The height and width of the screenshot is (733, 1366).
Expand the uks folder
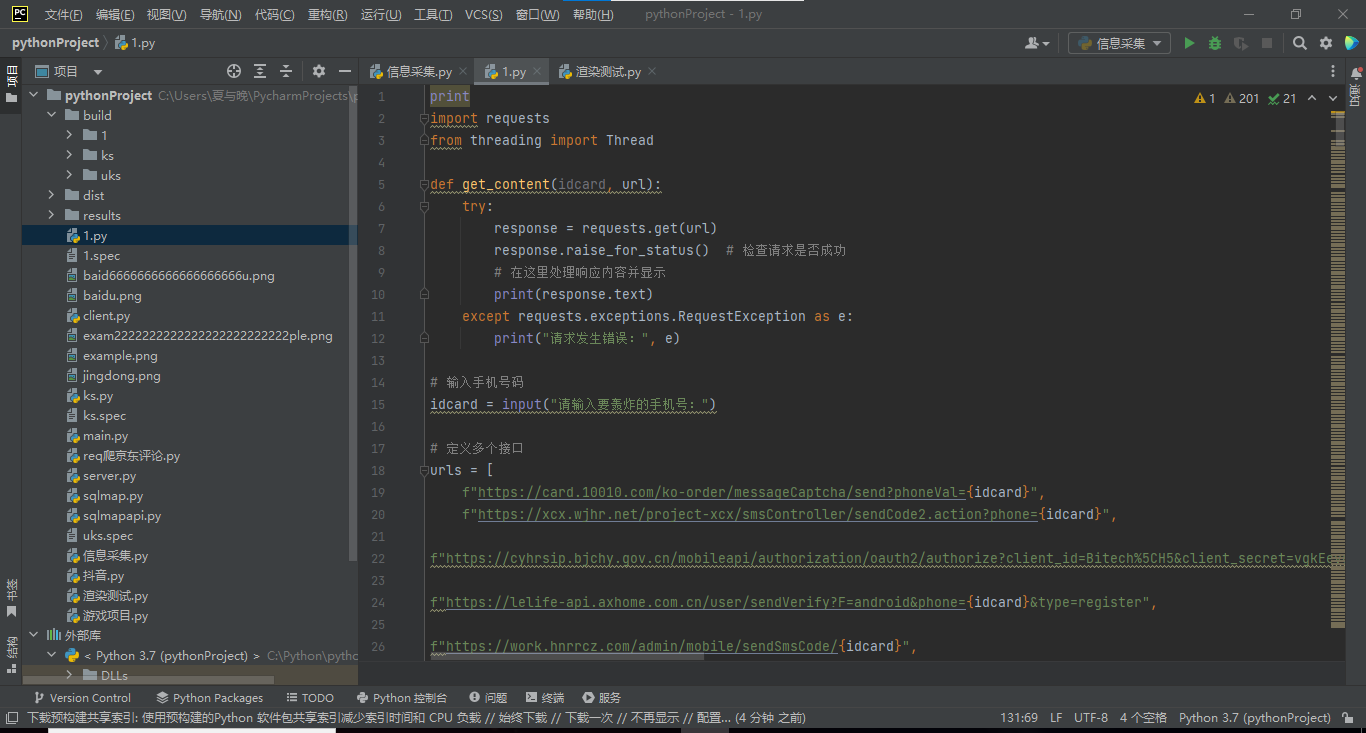(x=69, y=175)
